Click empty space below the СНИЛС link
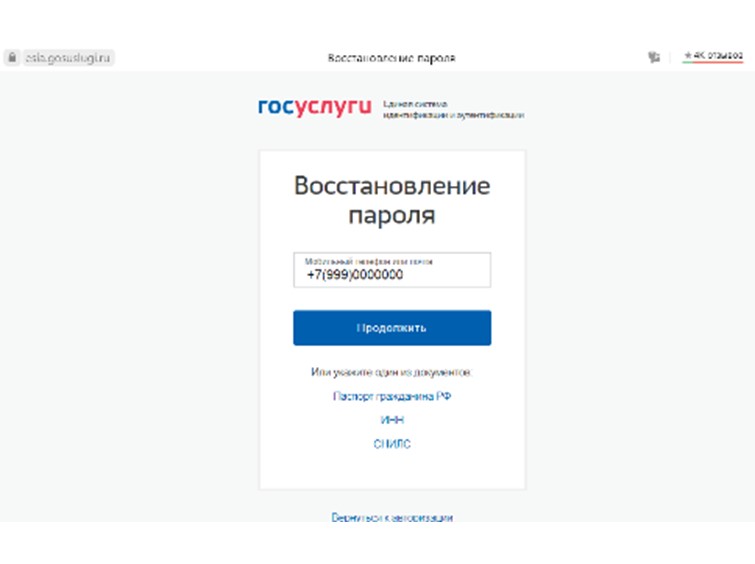 pos(391,470)
